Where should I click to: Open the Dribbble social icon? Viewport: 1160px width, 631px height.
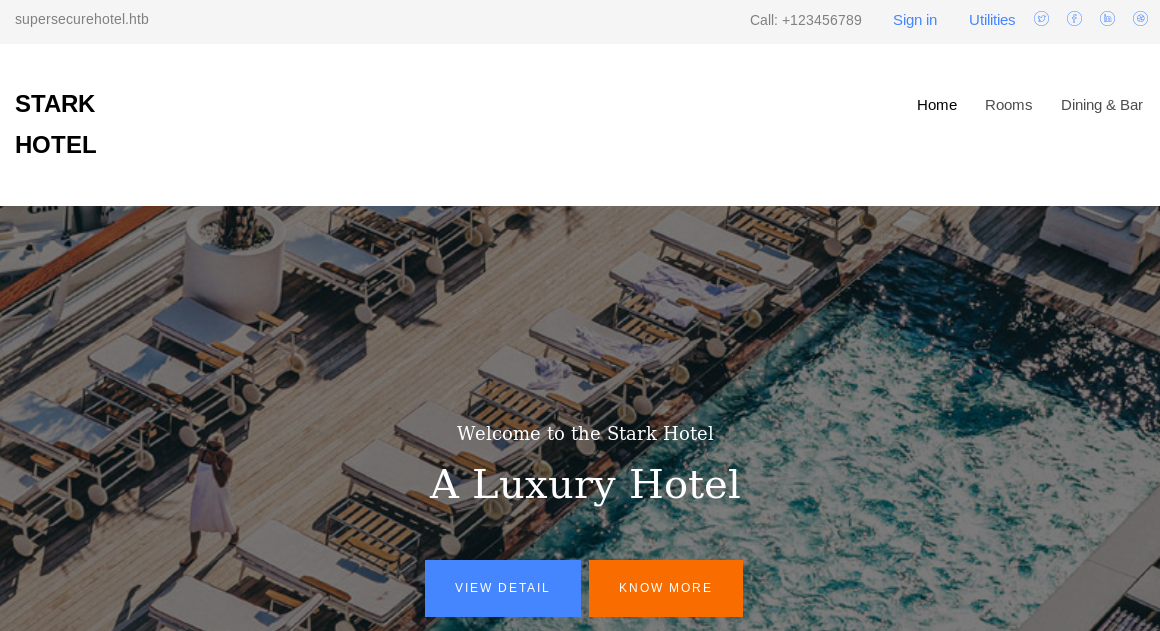click(x=1140, y=19)
